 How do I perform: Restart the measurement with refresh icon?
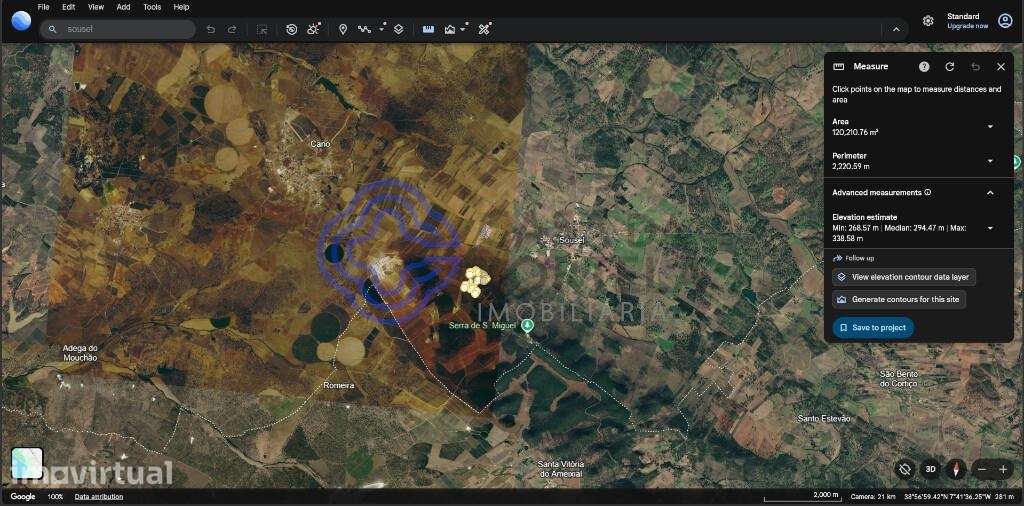(x=950, y=67)
